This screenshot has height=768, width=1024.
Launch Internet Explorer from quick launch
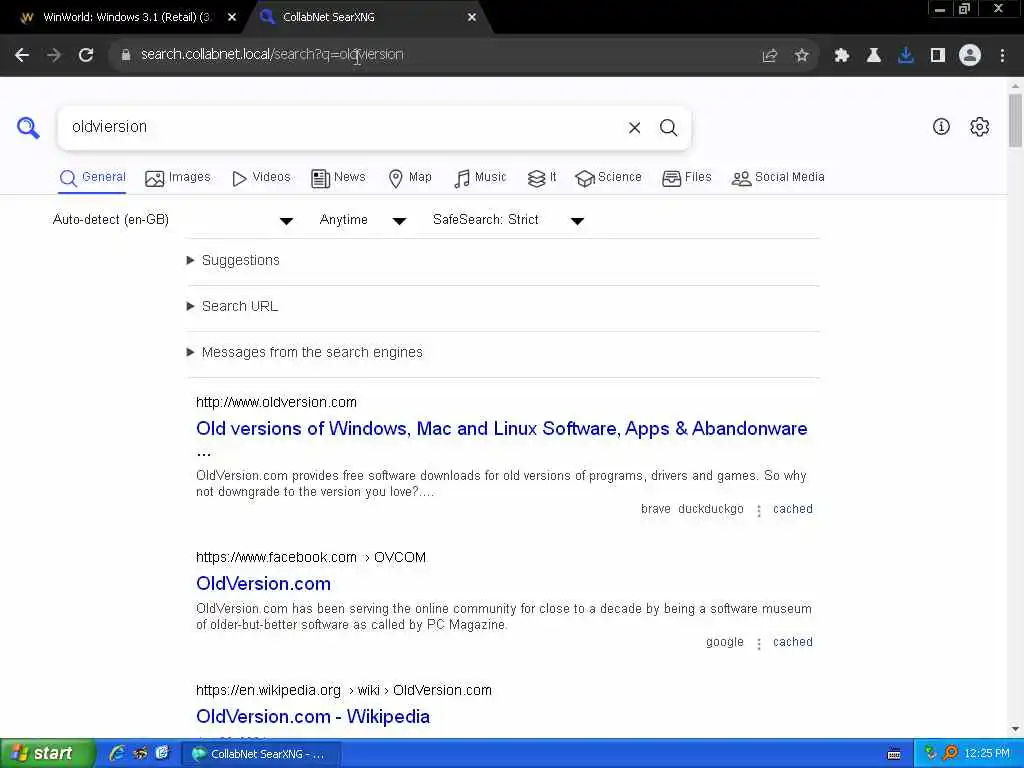tap(118, 754)
